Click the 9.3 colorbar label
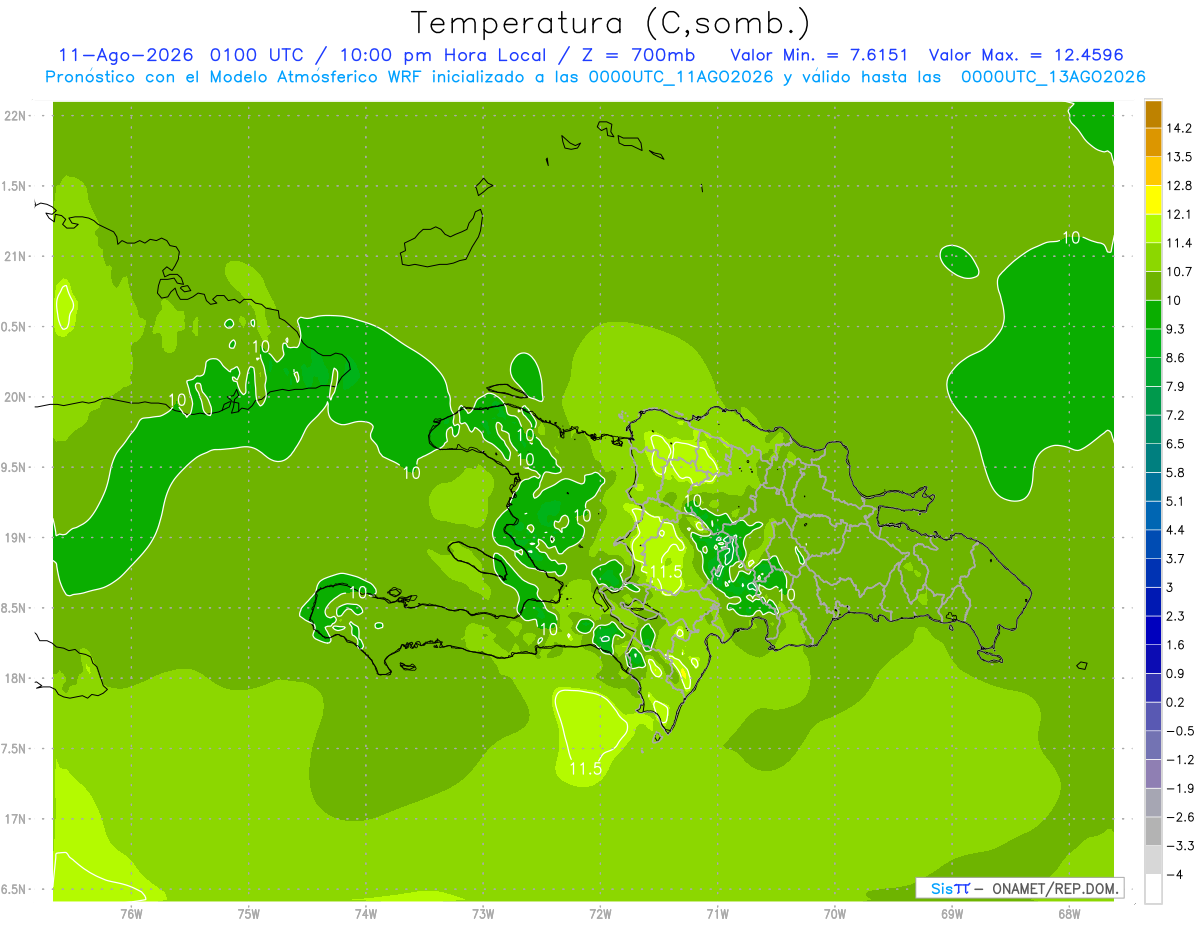The width and height of the screenshot is (1200, 927). (1175, 329)
